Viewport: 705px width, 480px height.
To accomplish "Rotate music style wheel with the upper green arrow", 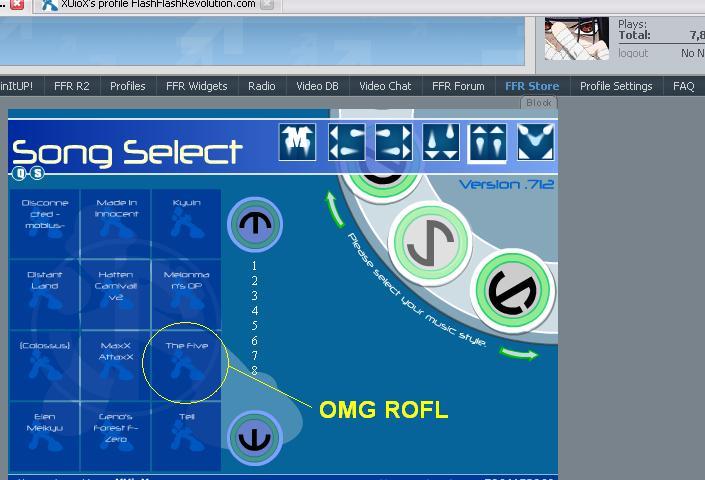I will coord(334,207).
